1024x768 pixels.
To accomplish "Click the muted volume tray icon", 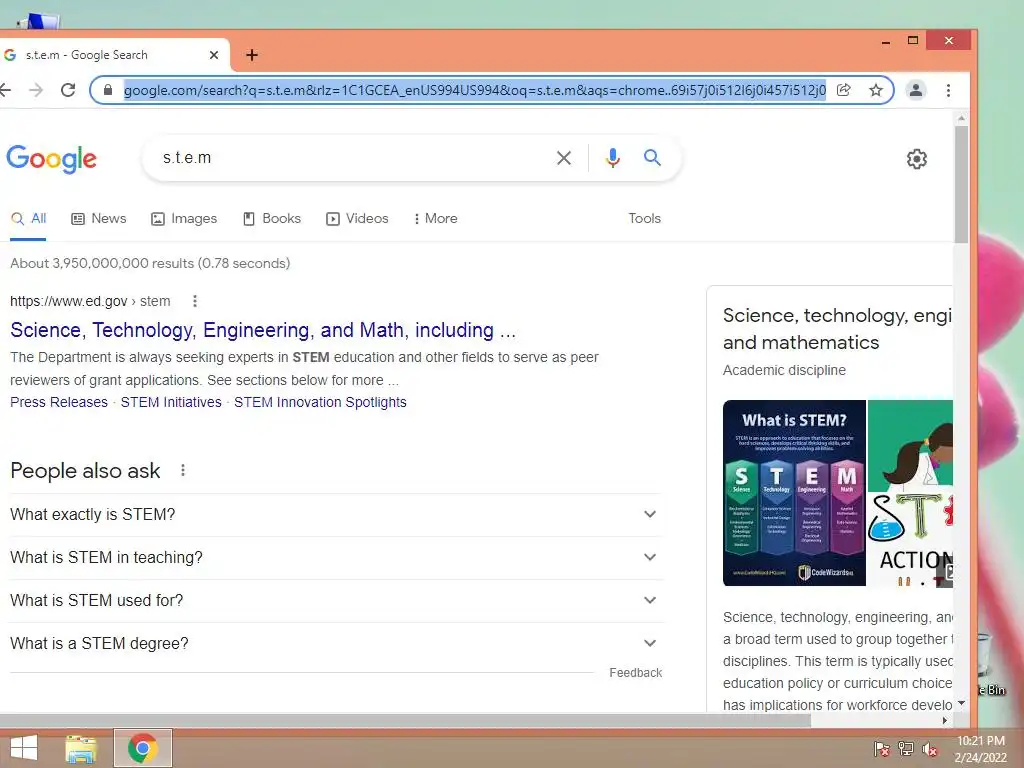I will (930, 749).
